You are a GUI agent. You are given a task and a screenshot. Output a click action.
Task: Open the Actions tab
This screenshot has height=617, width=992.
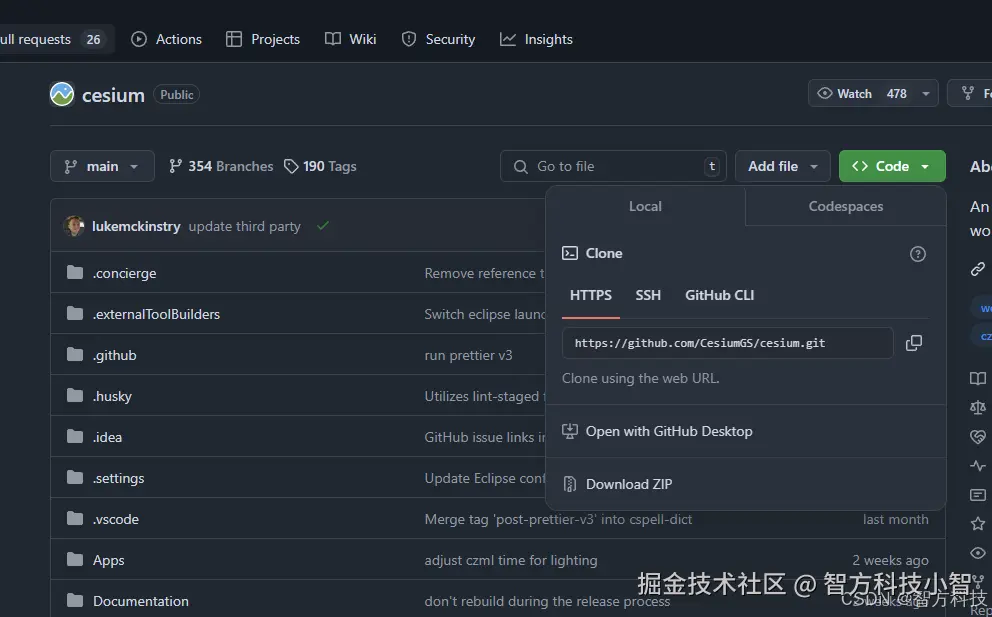pos(166,39)
